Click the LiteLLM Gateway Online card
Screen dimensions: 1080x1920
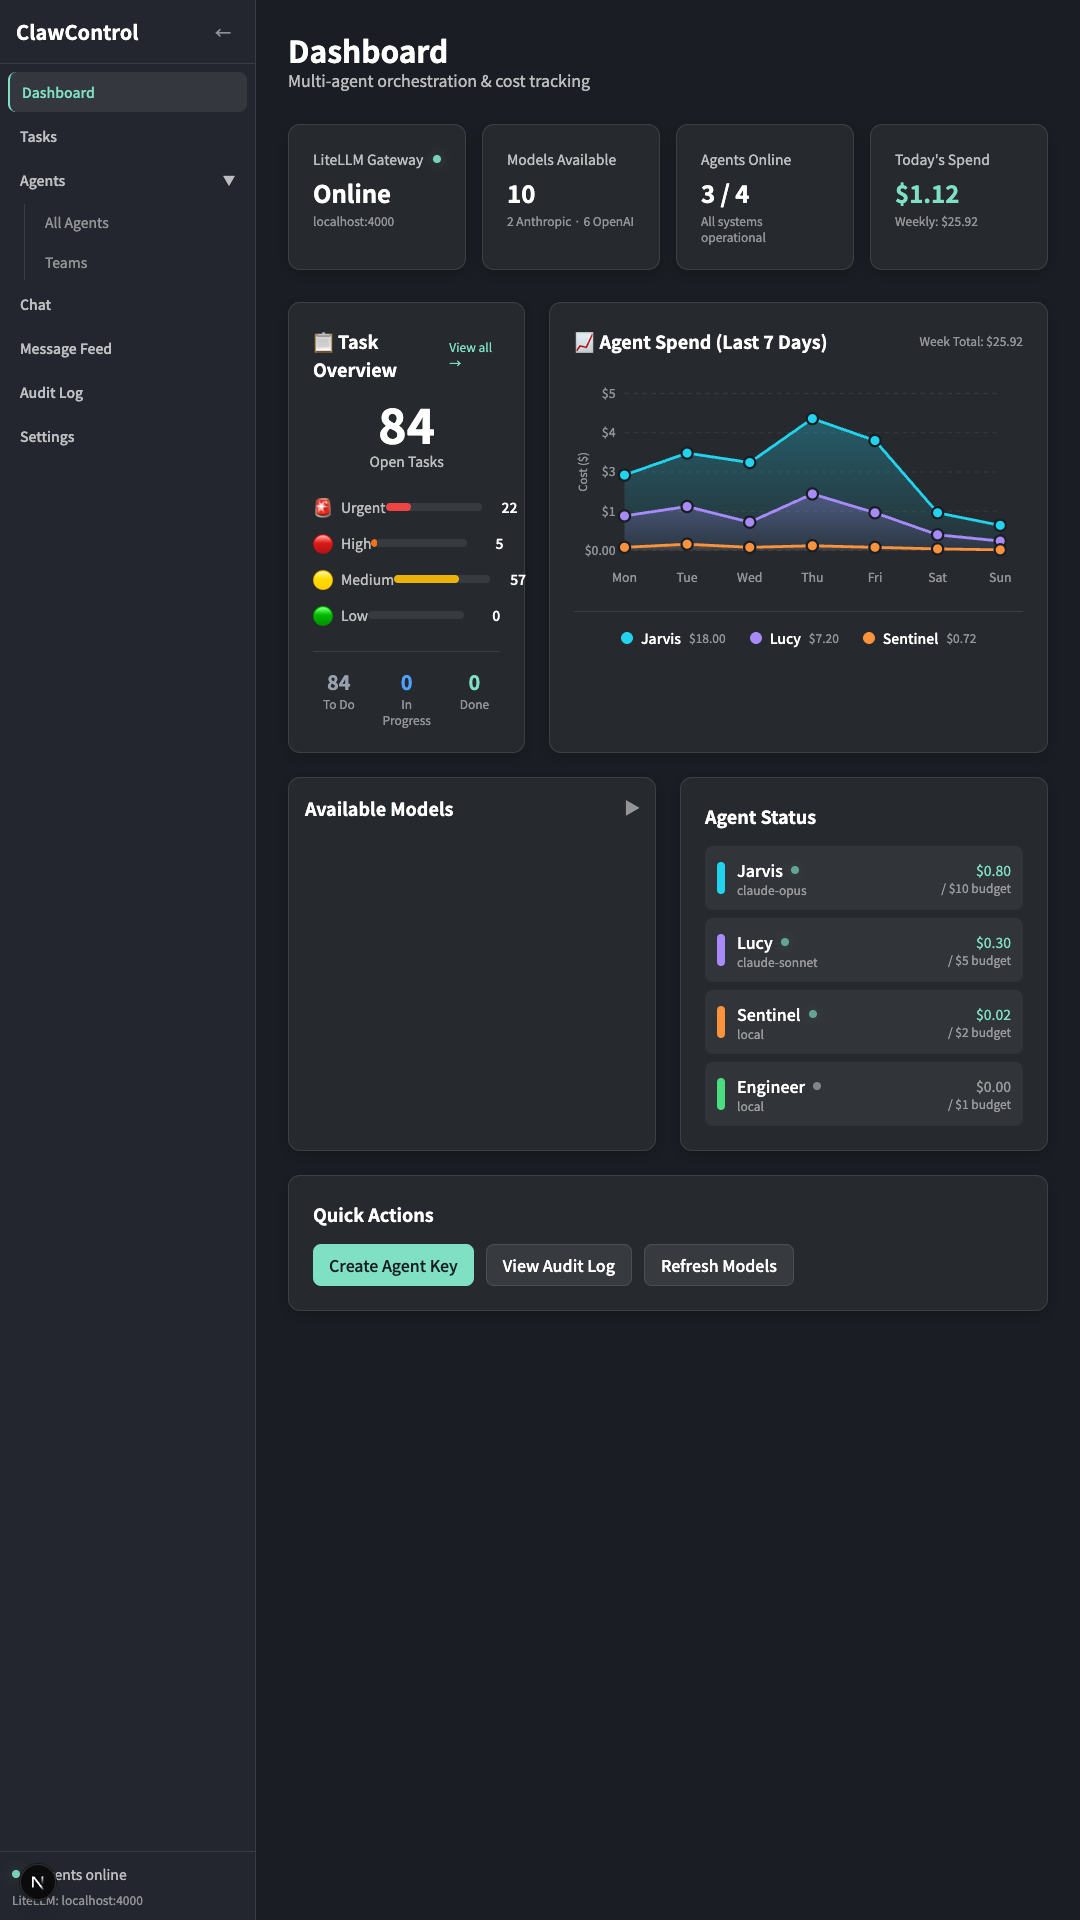click(x=377, y=197)
